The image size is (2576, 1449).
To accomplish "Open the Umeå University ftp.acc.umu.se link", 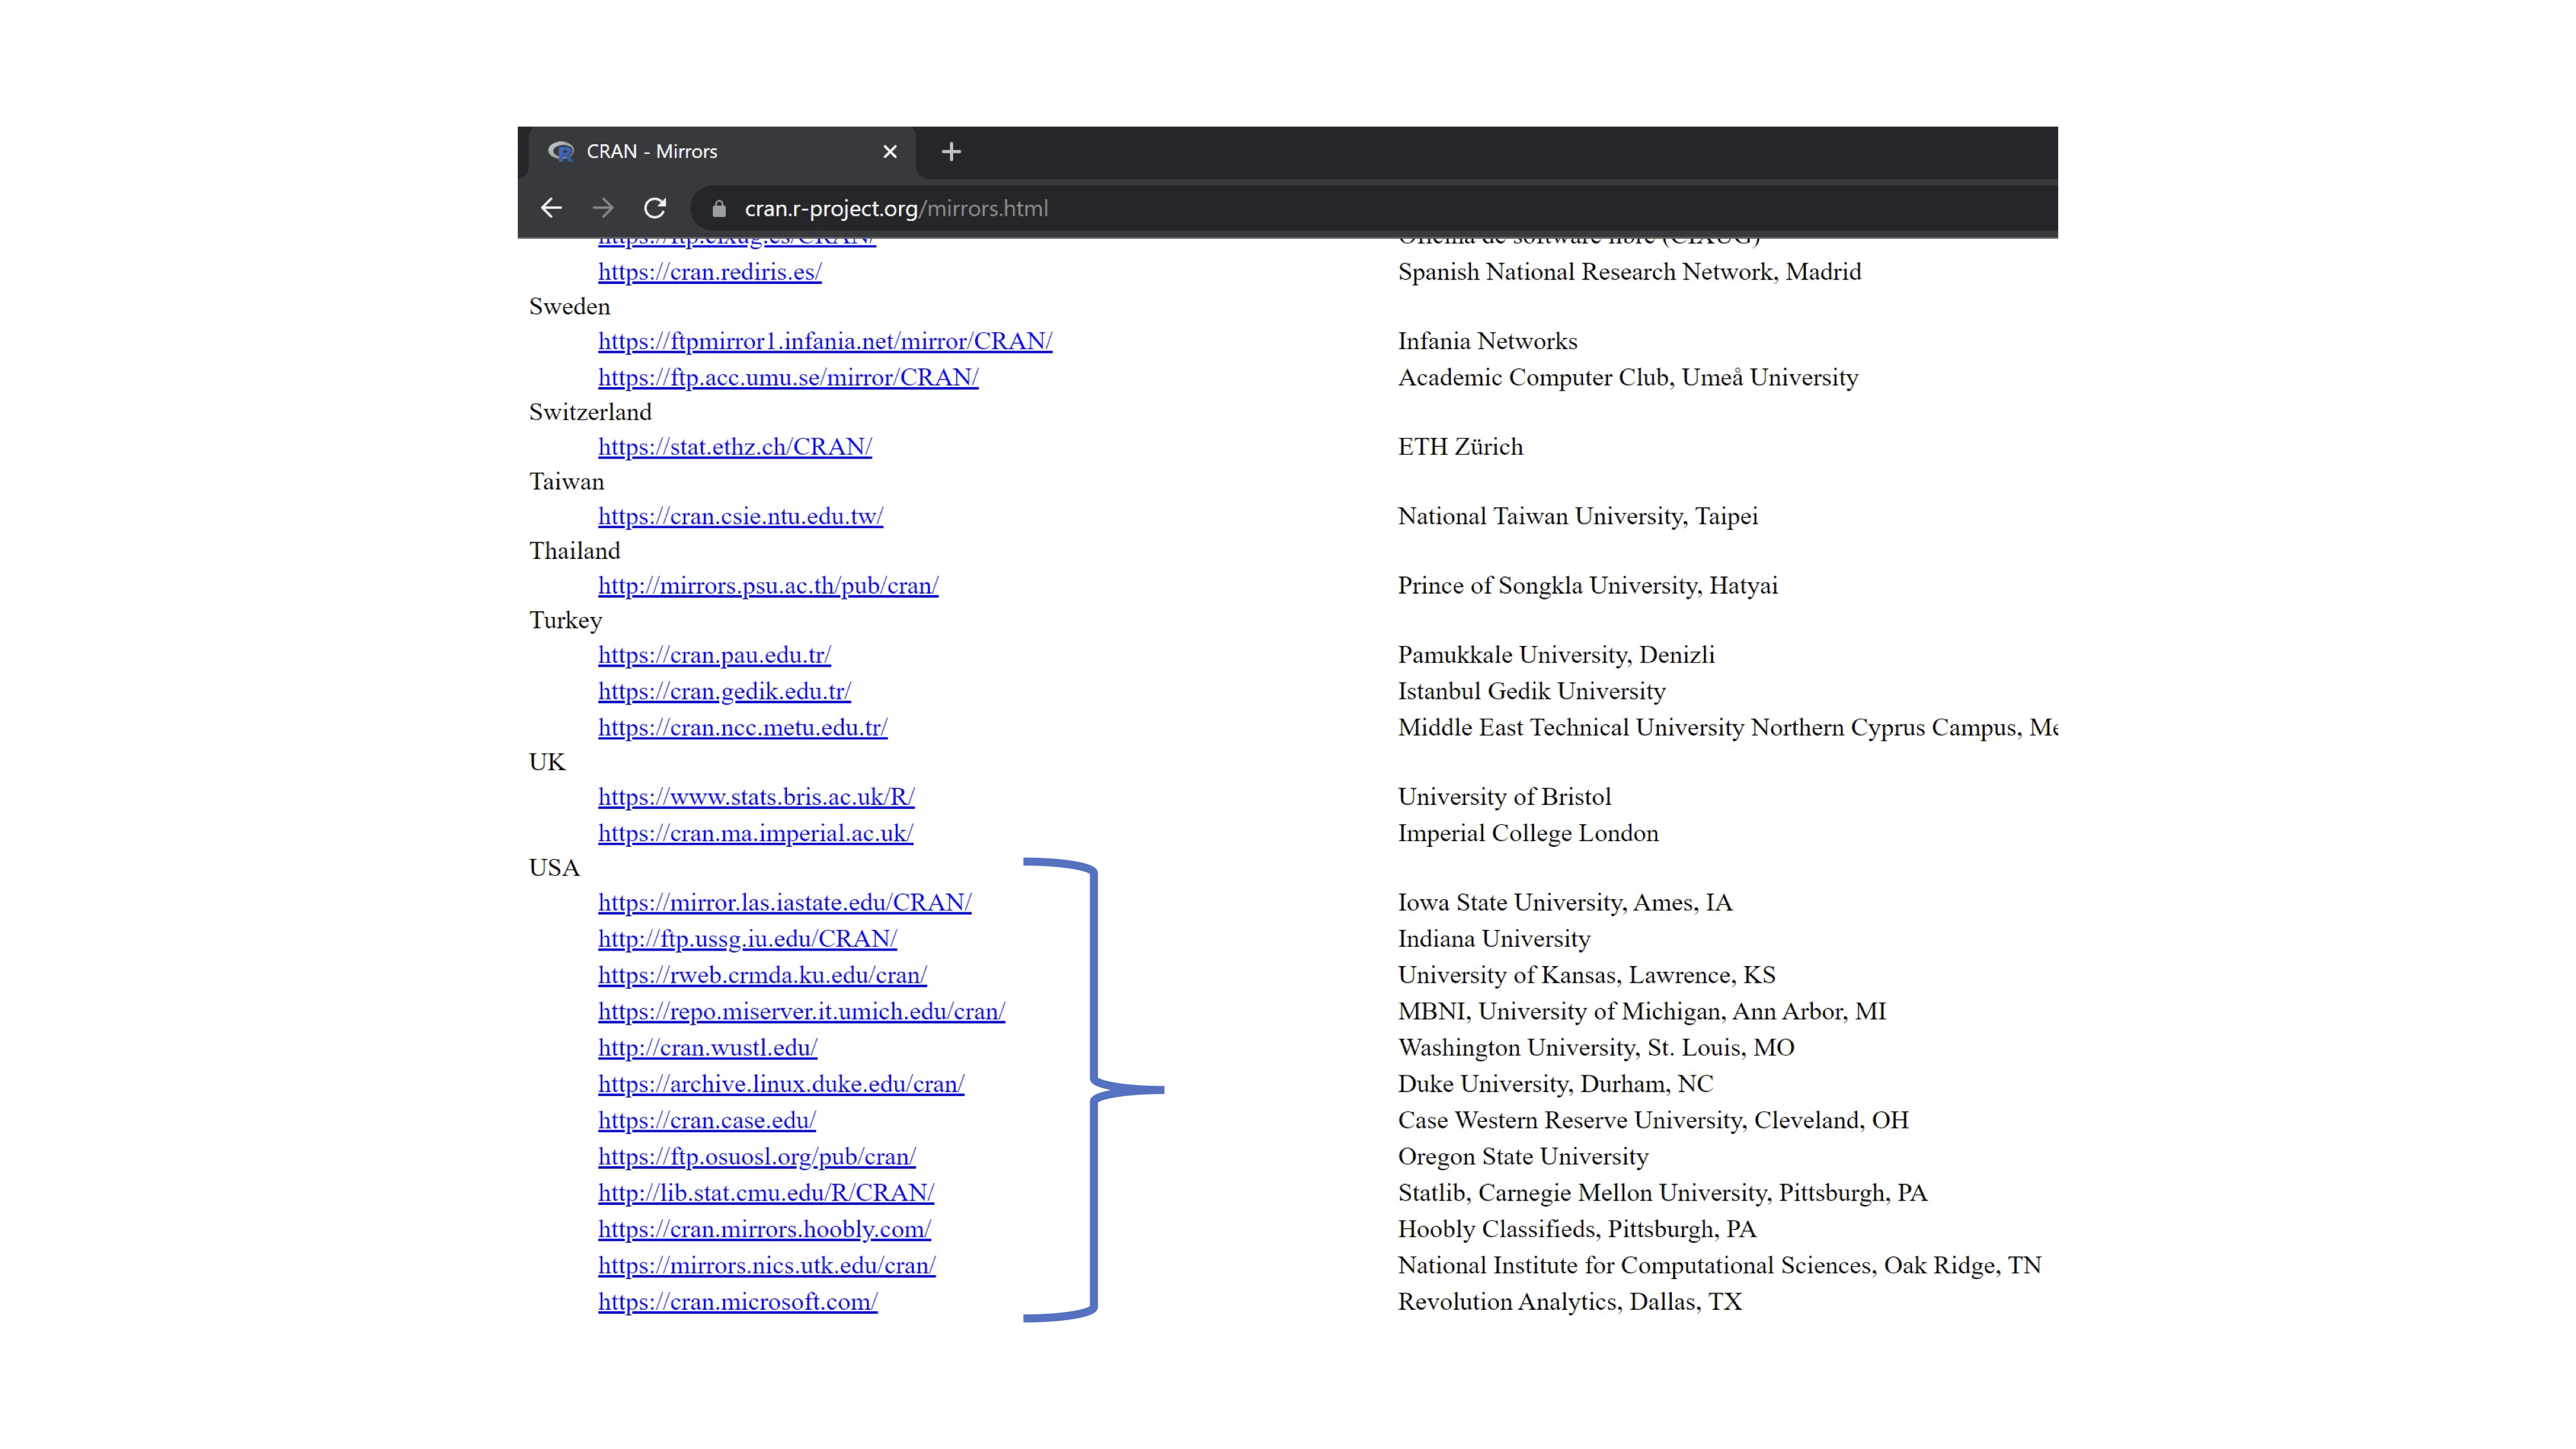I will [787, 378].
